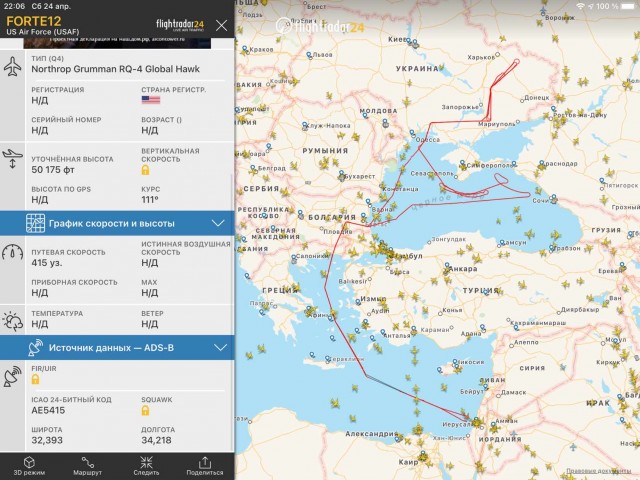Screen dimensions: 640x480
Task: Click the radar FIR/UIR section icon
Action: (x=13, y=376)
